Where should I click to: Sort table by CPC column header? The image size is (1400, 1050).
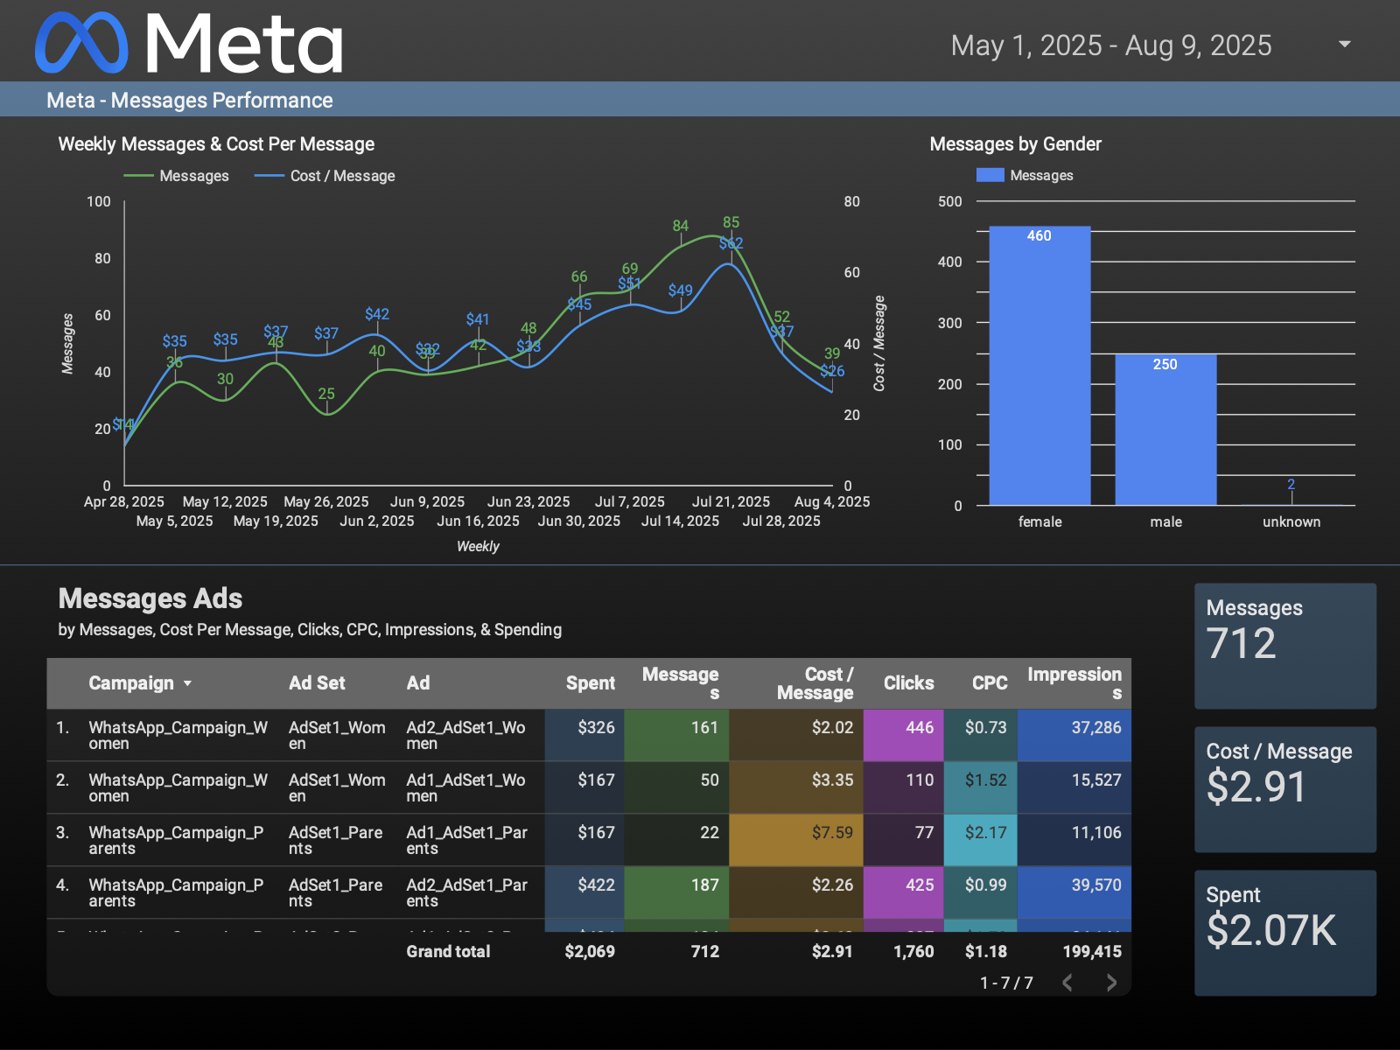pos(989,684)
